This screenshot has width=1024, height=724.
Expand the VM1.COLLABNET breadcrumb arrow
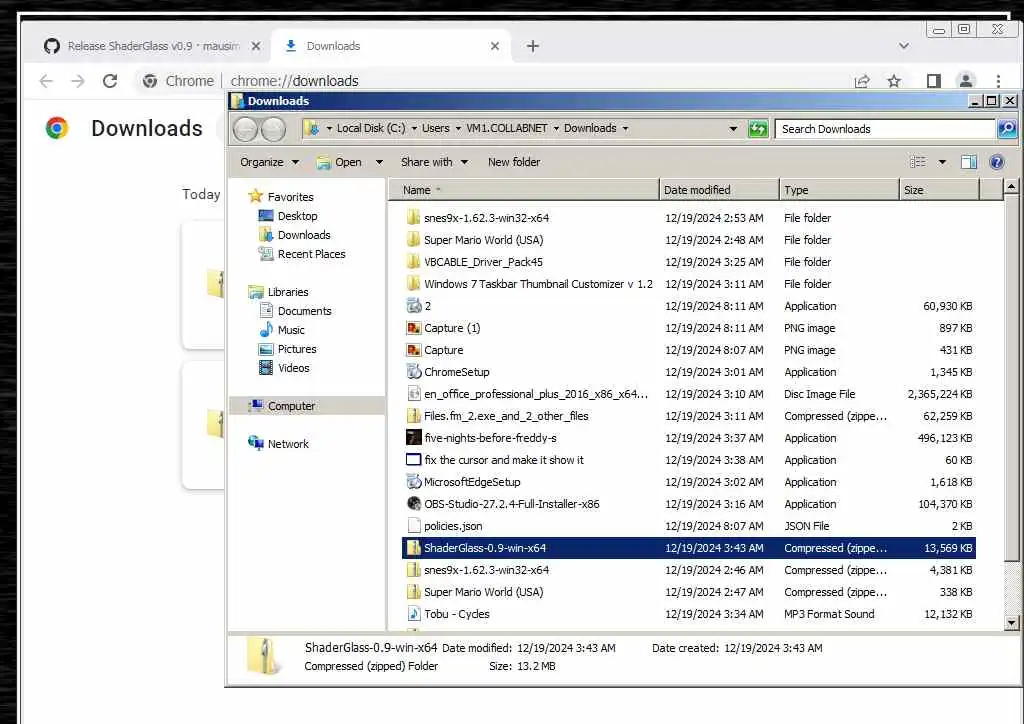[556, 129]
